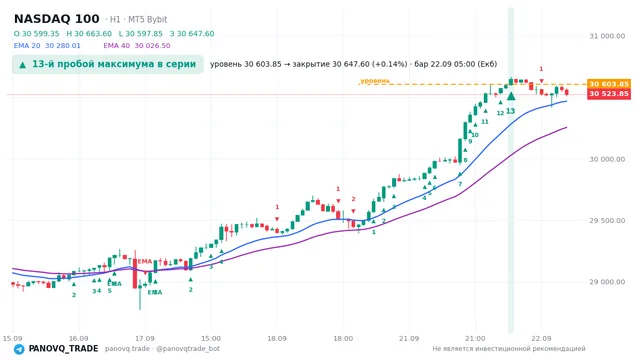
Task: Click the close value '3 30 647.60'
Action: [x=192, y=33]
